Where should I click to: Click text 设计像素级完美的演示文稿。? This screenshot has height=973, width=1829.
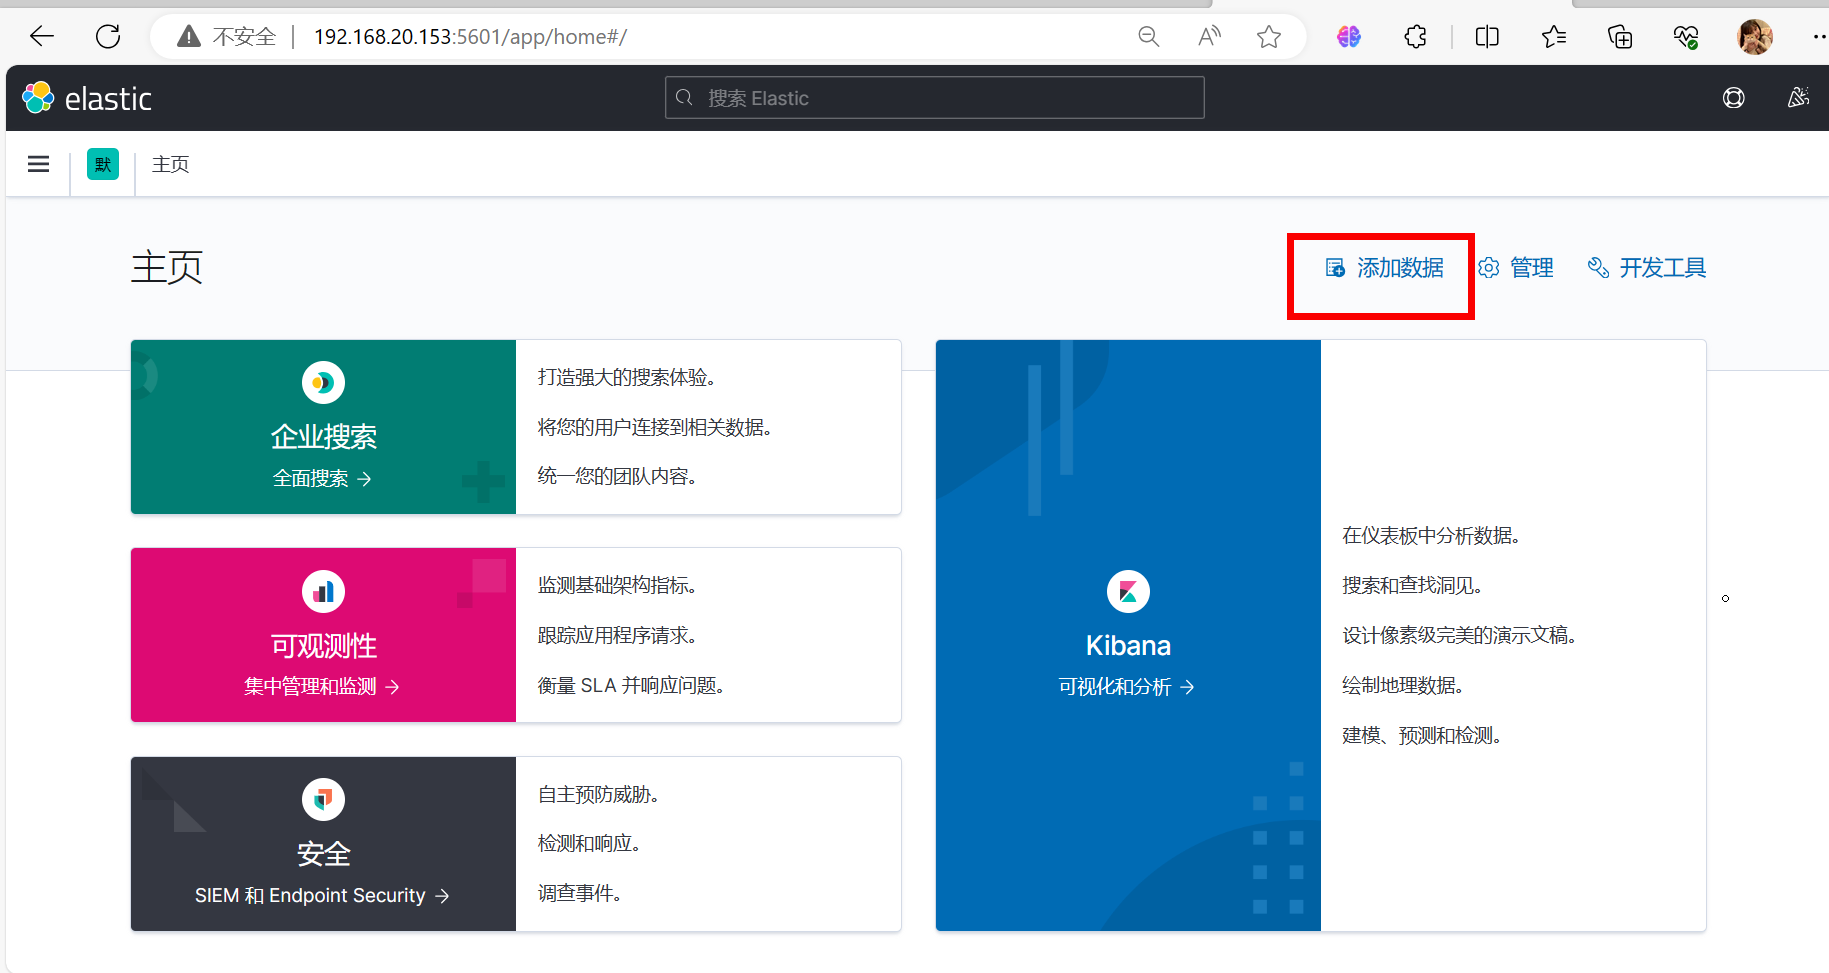(1459, 635)
